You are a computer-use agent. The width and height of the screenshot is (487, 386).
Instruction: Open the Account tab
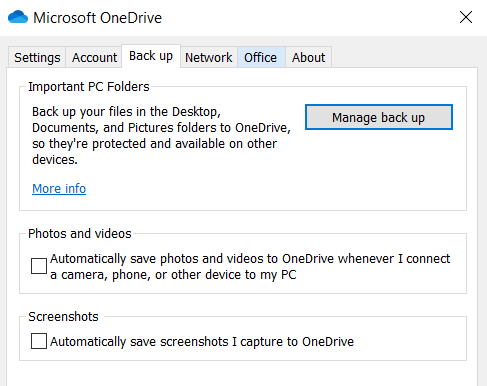tap(94, 57)
